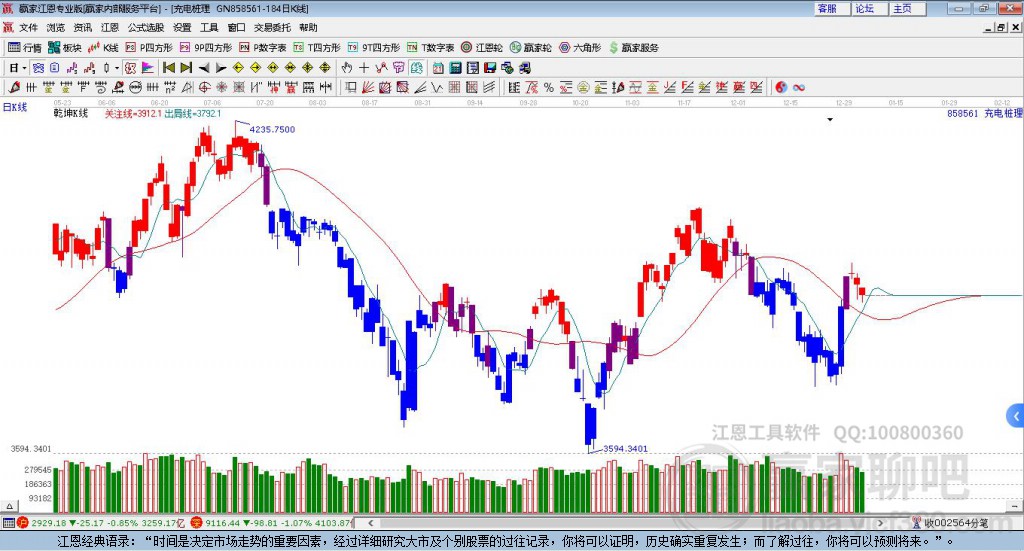Click the 充电桩理 stock name label
Viewport: 1024px width, 551px height.
click(x=1003, y=114)
